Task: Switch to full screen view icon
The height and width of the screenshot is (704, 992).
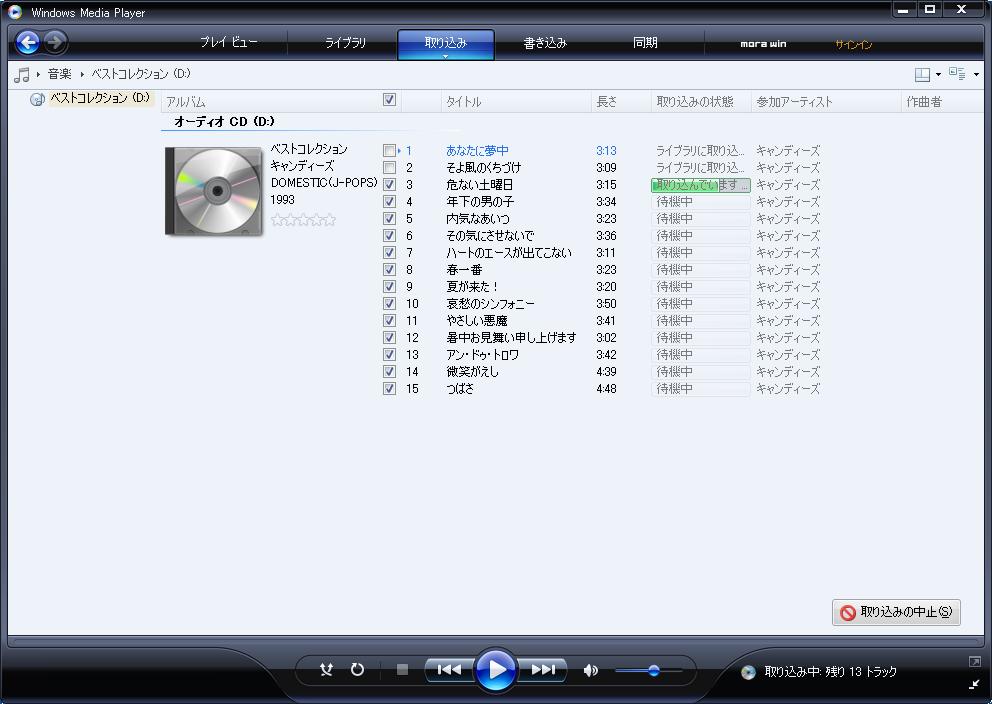Action: [x=974, y=662]
